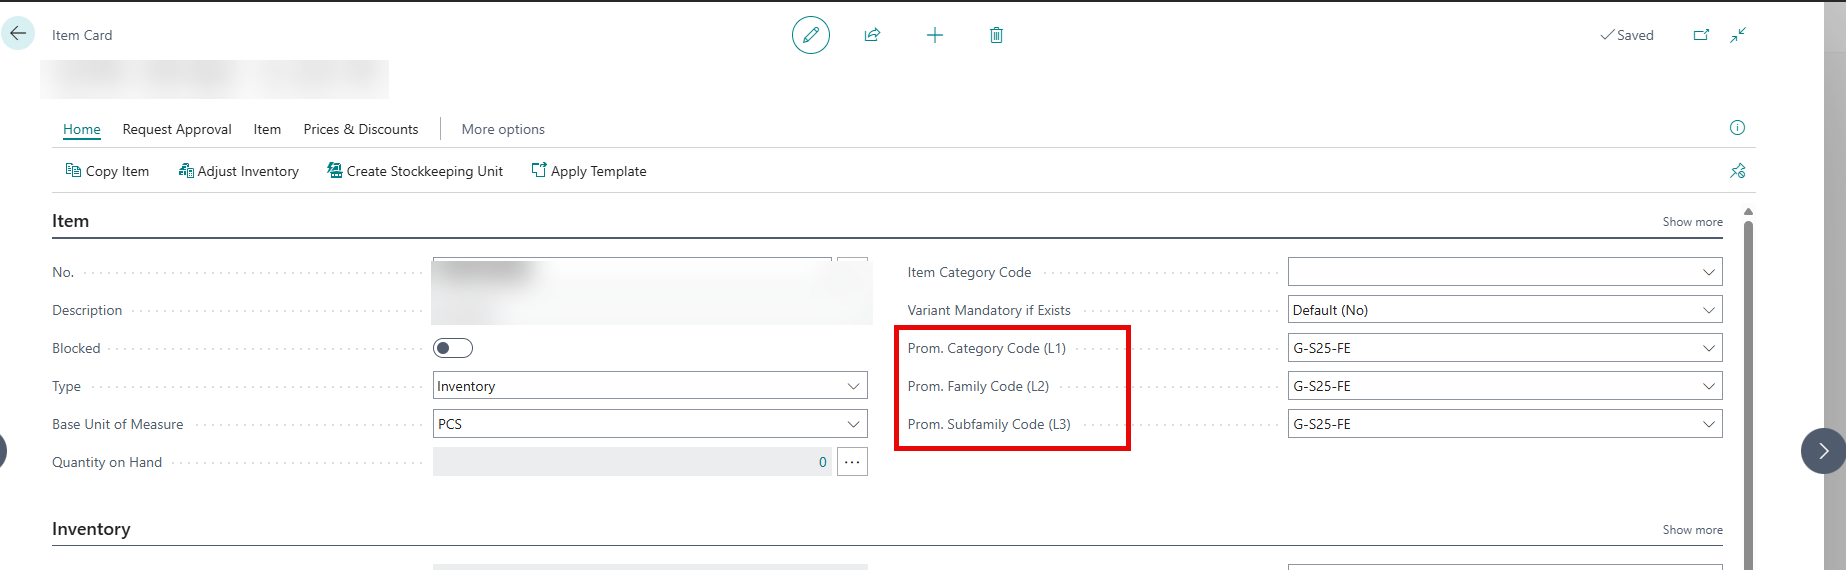Screen dimensions: 1846x570
Task: Go back using the arrow icon
Action: (18, 34)
